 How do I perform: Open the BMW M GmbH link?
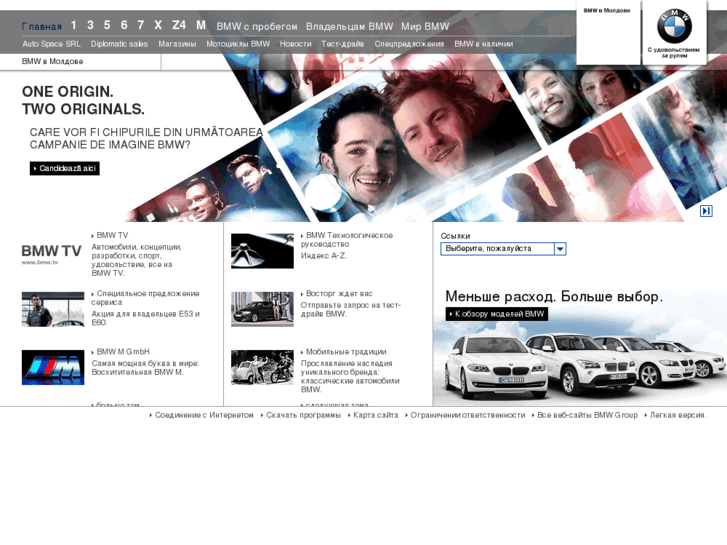tap(121, 352)
